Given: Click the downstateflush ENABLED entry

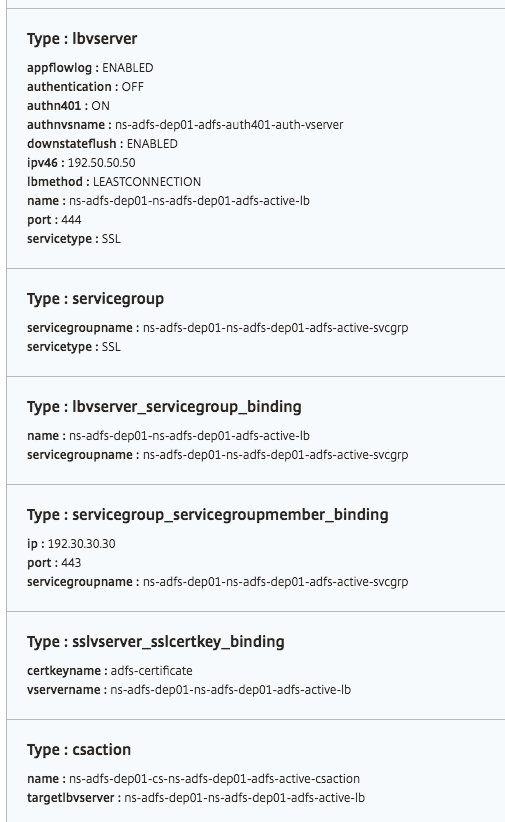Looking at the screenshot, I should click(x=152, y=144).
